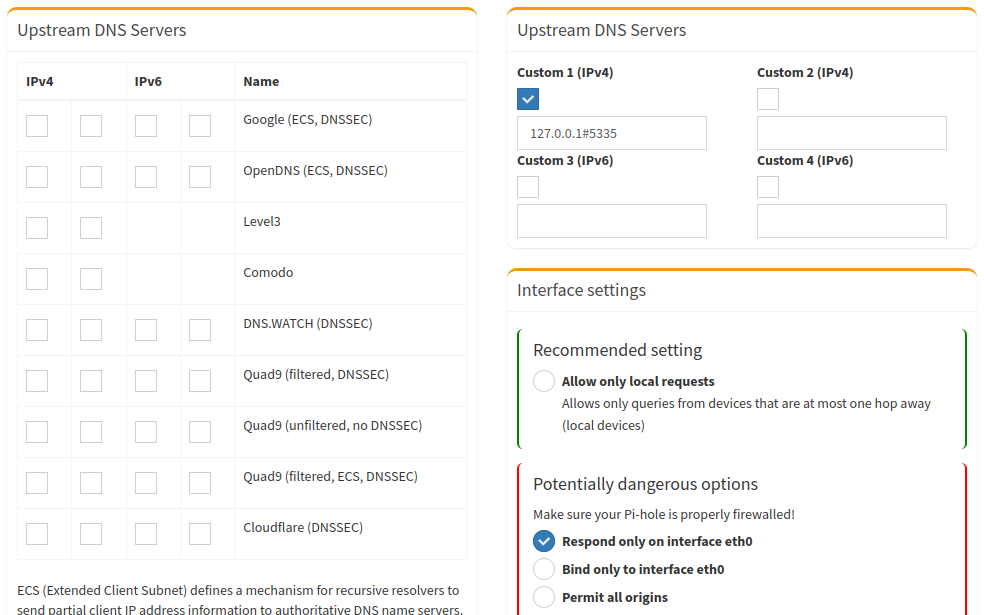Enable second IPv4 box for Quad9 unfiltered

coord(91,432)
